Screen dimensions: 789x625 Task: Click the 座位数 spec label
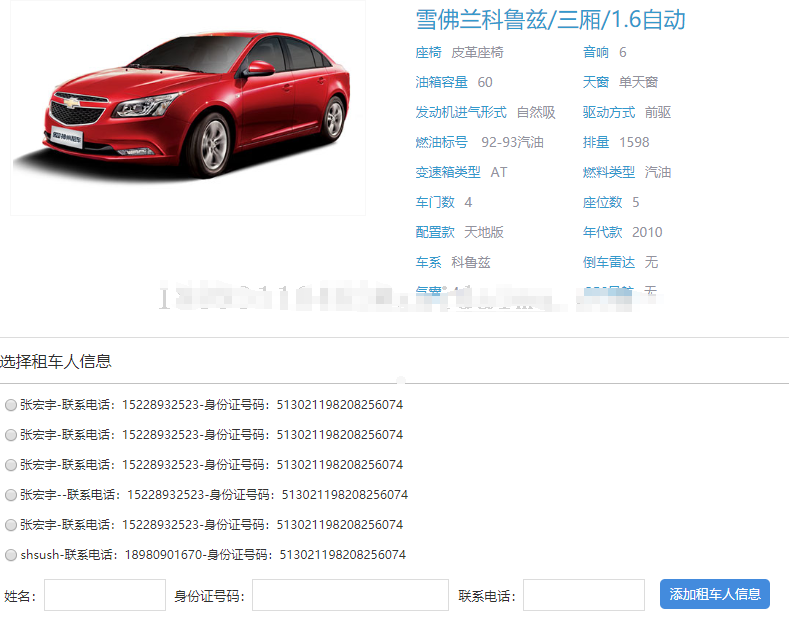click(602, 202)
